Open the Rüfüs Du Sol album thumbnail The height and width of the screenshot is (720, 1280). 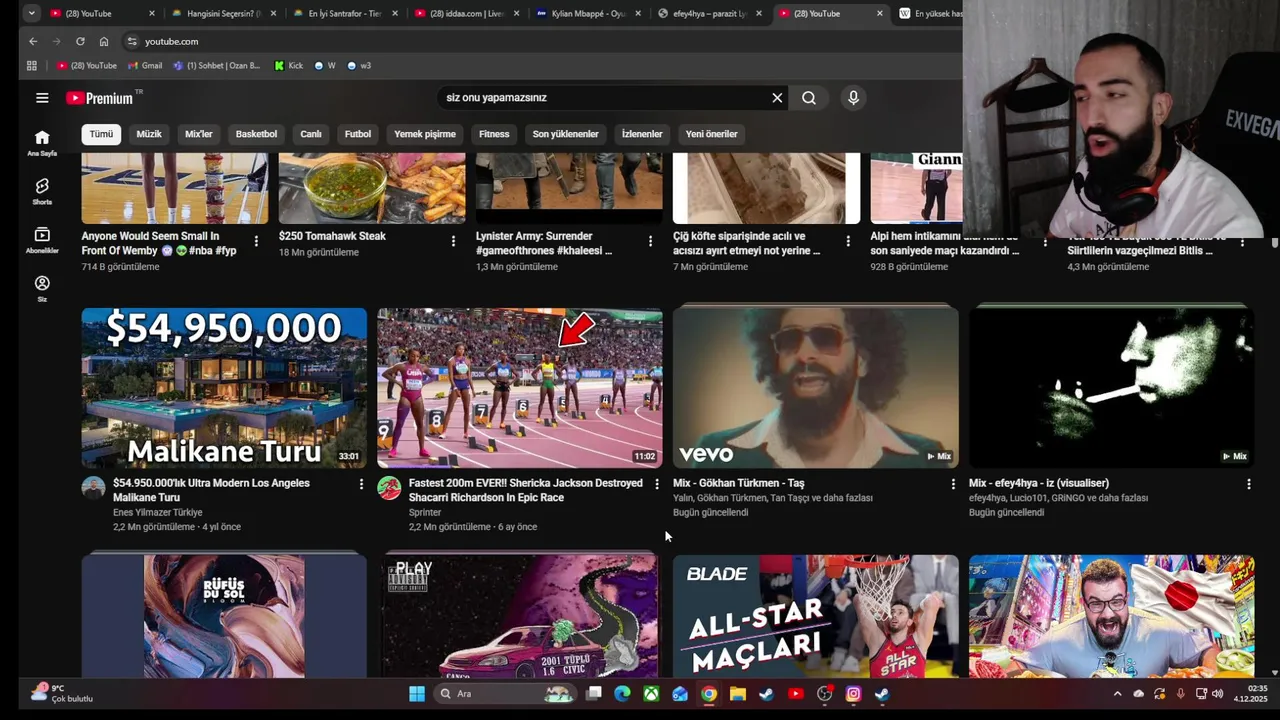pos(224,616)
